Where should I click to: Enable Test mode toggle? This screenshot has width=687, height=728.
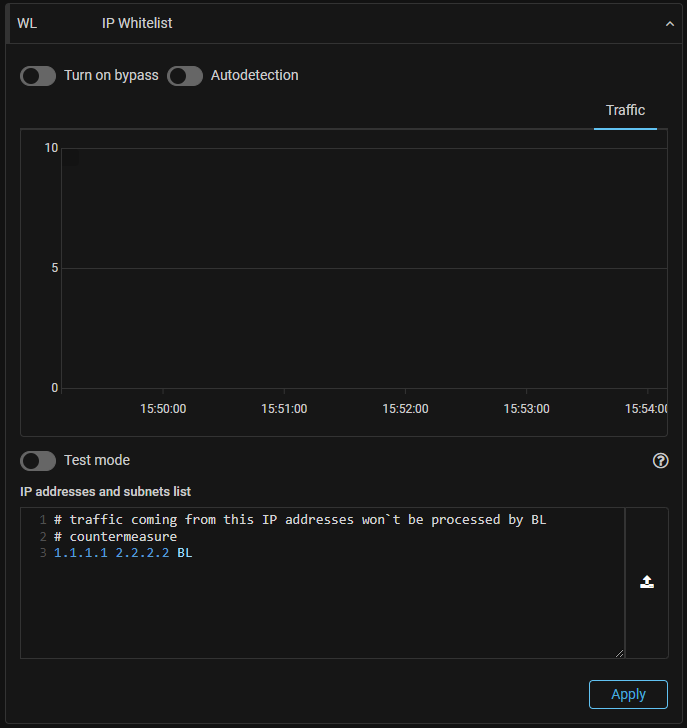click(38, 461)
